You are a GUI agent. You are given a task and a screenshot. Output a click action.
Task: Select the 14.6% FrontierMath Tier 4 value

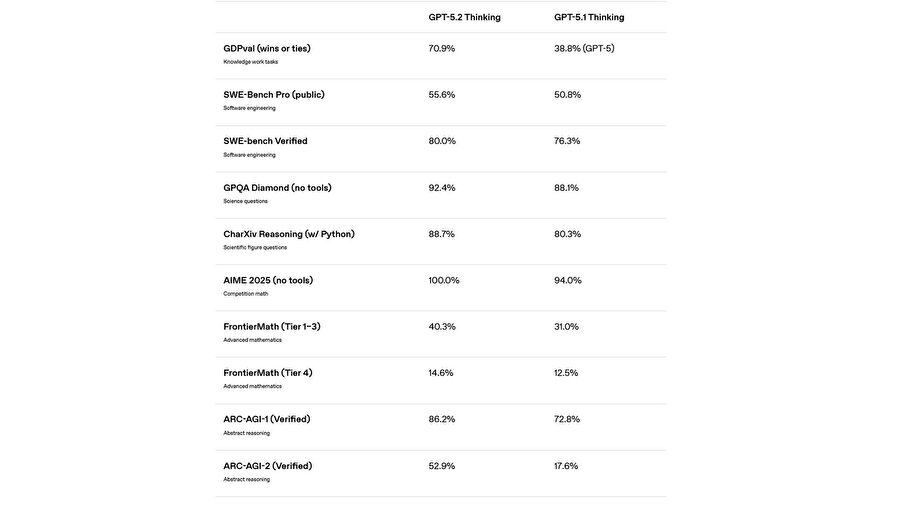pyautogui.click(x=441, y=373)
